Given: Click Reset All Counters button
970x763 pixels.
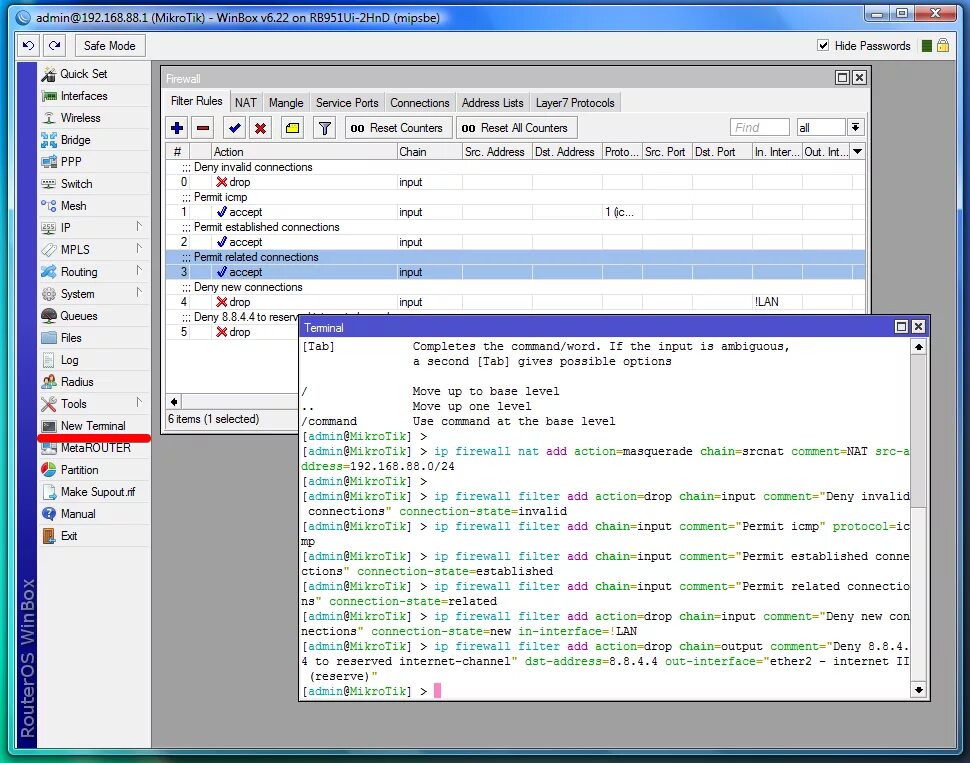Looking at the screenshot, I should 516,128.
